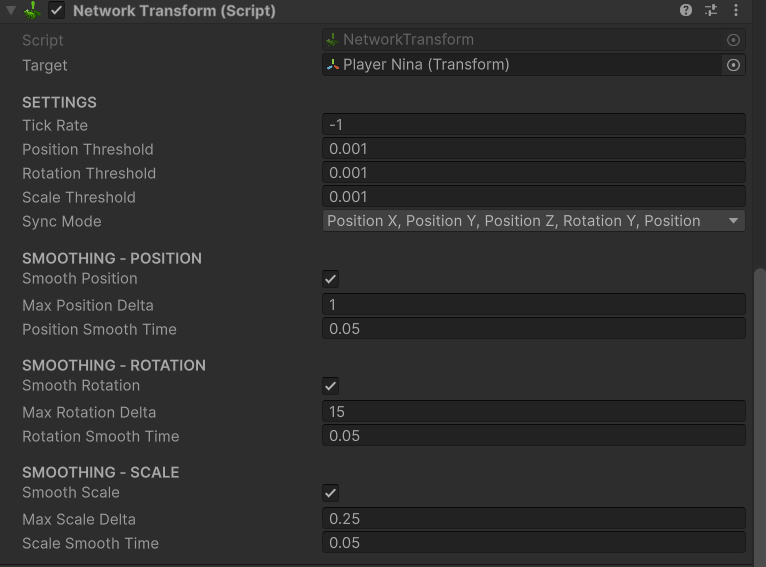The image size is (766, 567).
Task: Click the Max Rotation Delta field
Action: 533,412
